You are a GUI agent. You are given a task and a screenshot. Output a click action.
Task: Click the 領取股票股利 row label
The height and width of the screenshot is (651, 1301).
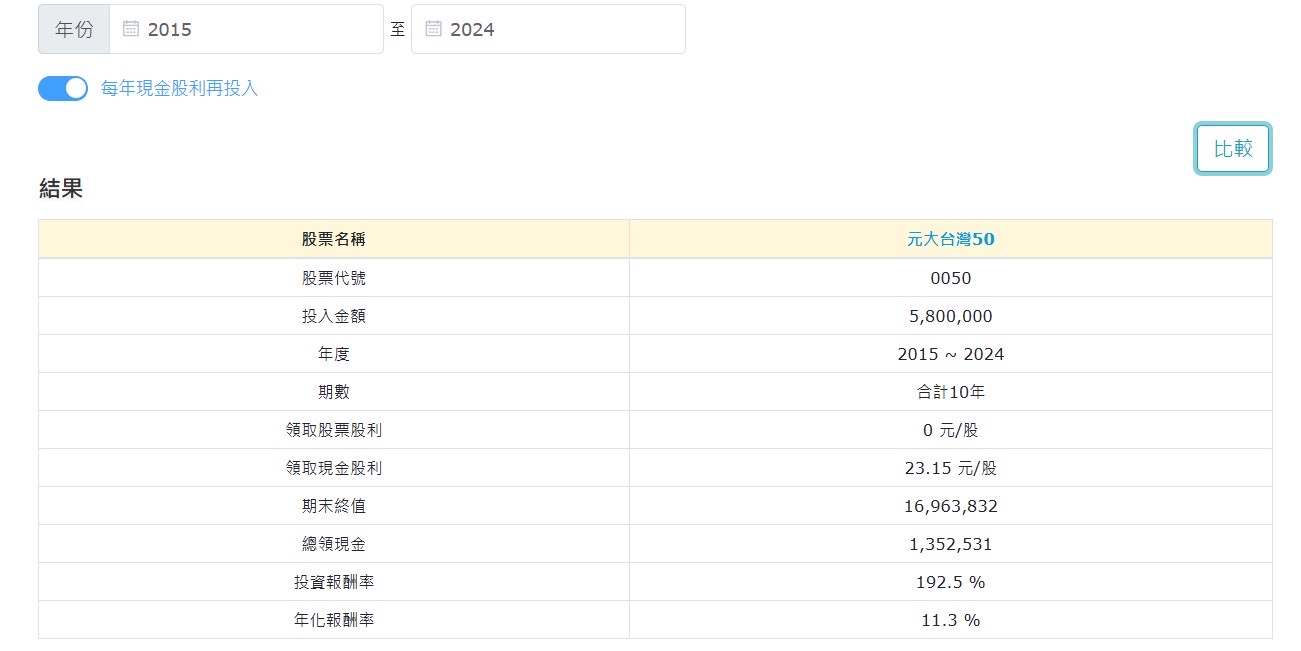point(334,430)
